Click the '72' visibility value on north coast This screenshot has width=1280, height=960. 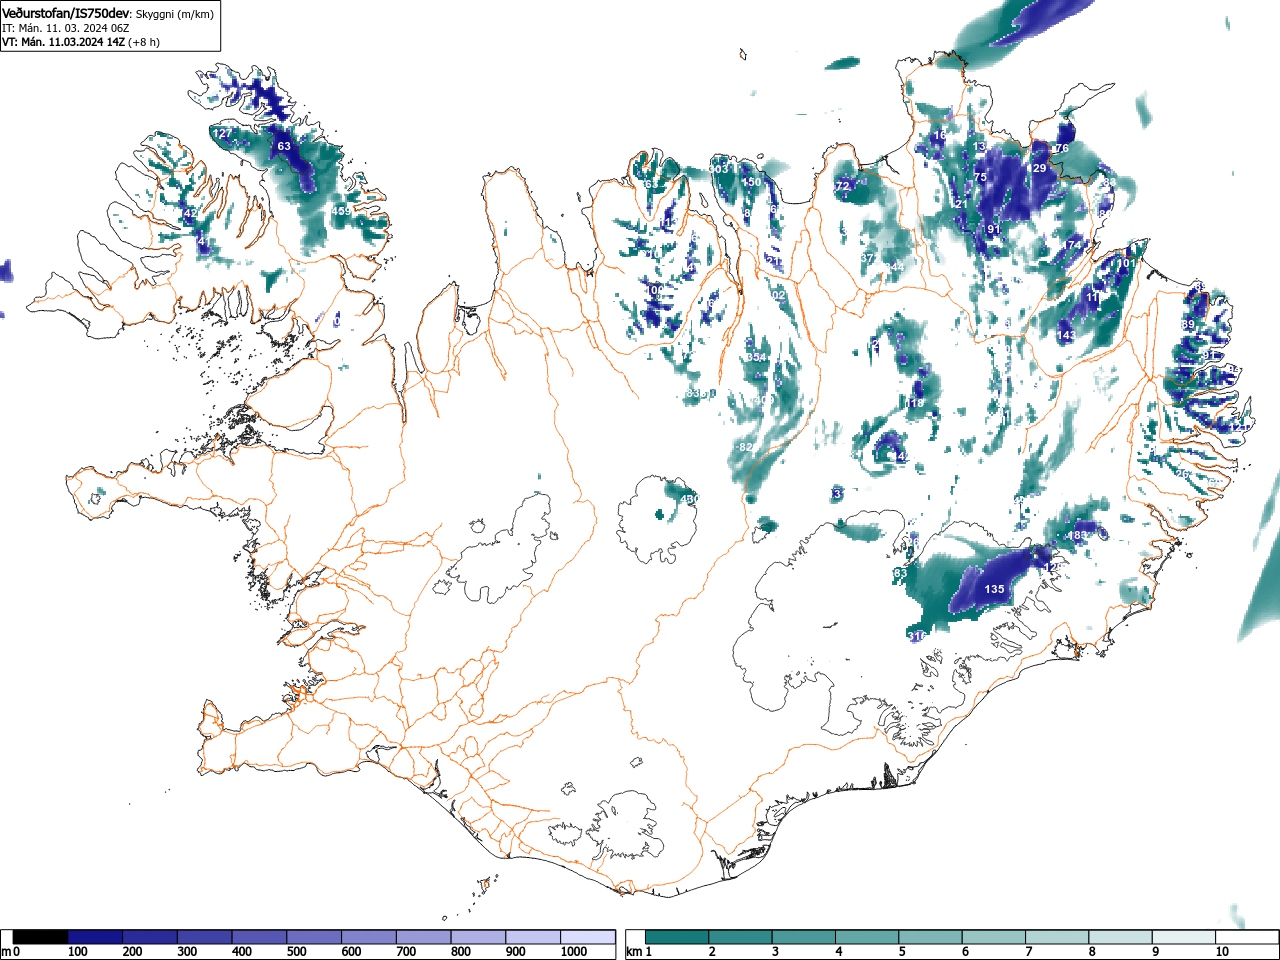click(x=843, y=186)
